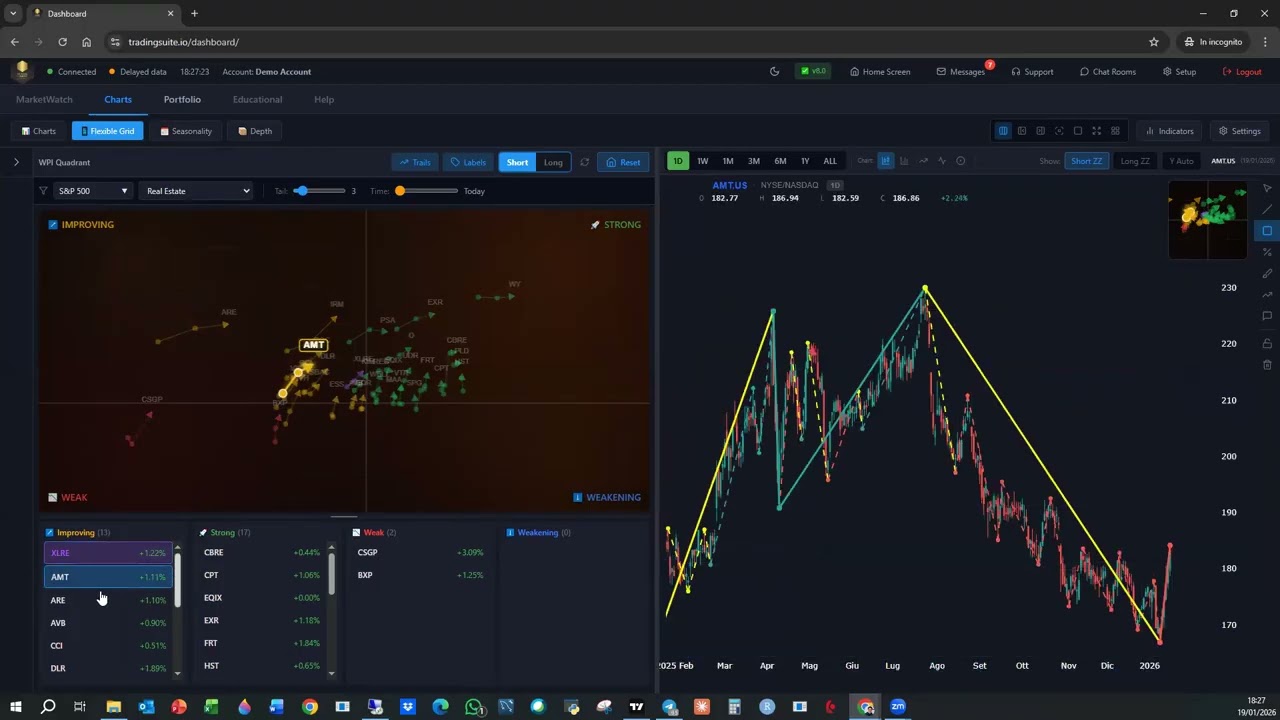Select the trend line drawing tool
1280x720 pixels.
[1267, 209]
